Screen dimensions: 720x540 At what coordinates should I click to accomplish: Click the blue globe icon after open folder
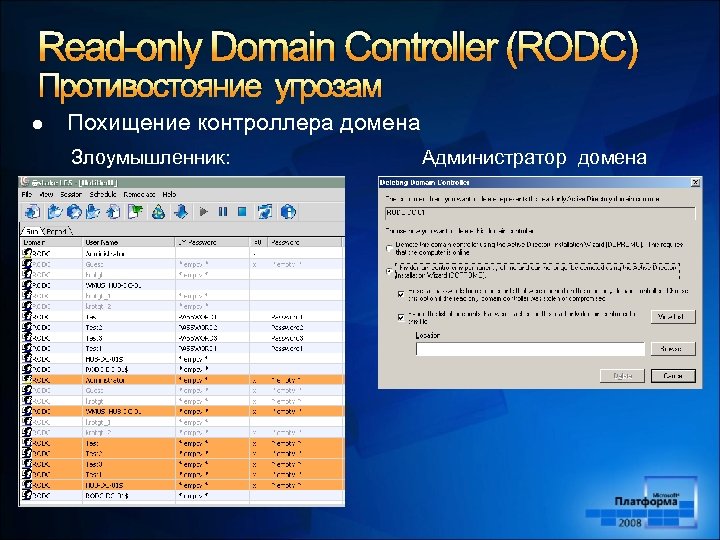coord(74,212)
